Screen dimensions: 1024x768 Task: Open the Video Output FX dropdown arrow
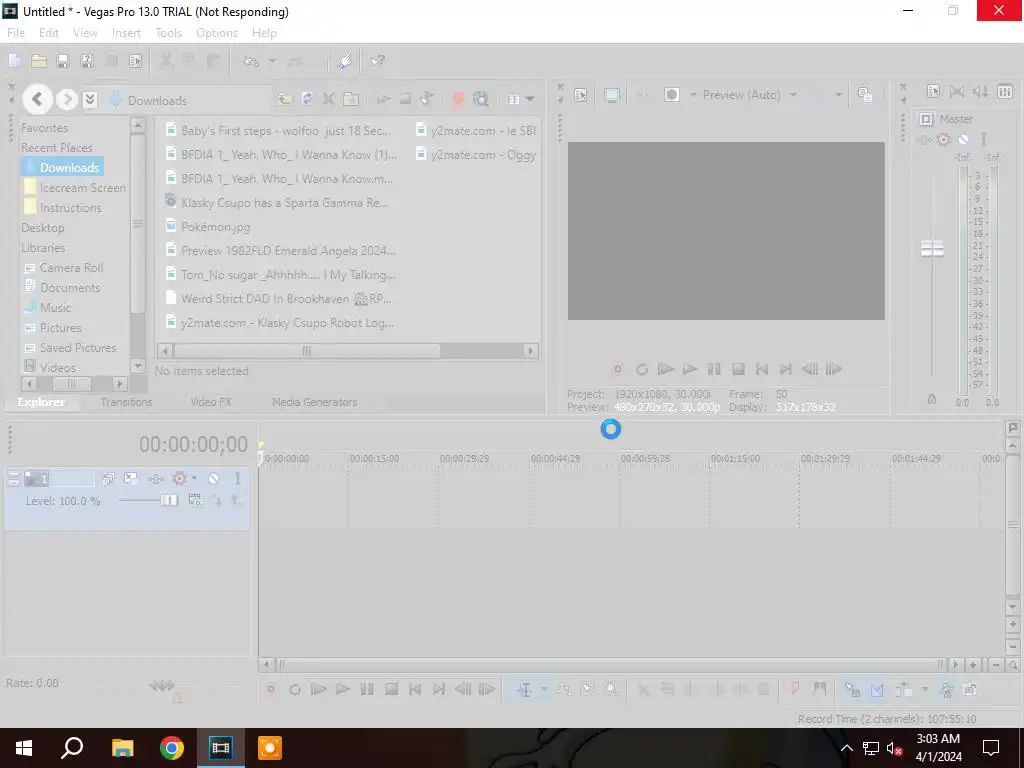point(692,95)
